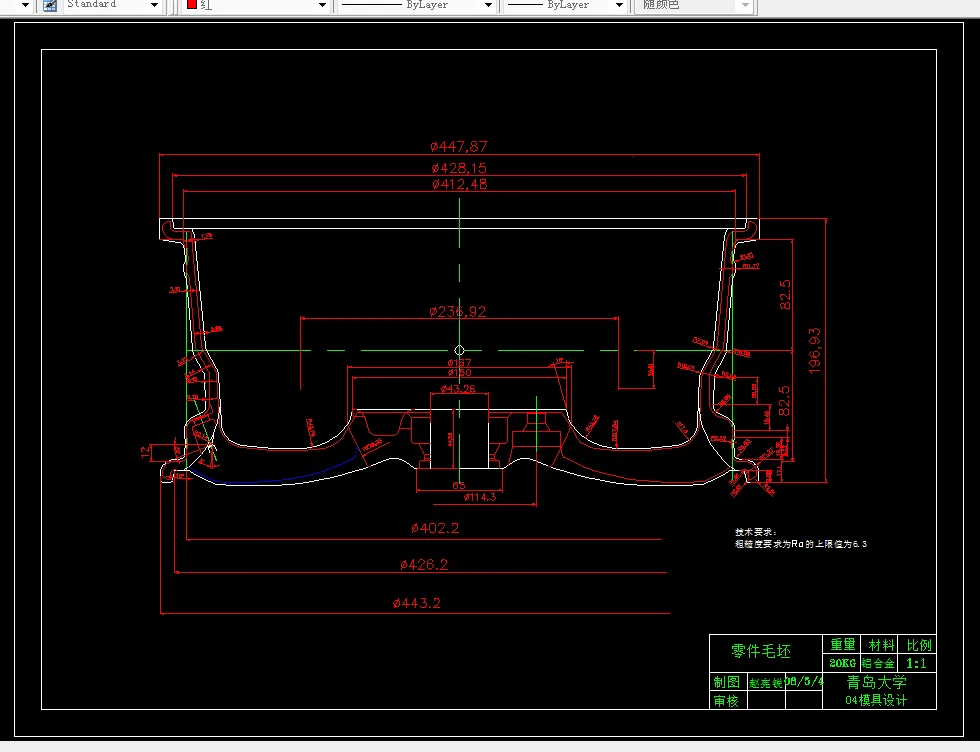Open the red color control dropdown

(x=322, y=5)
